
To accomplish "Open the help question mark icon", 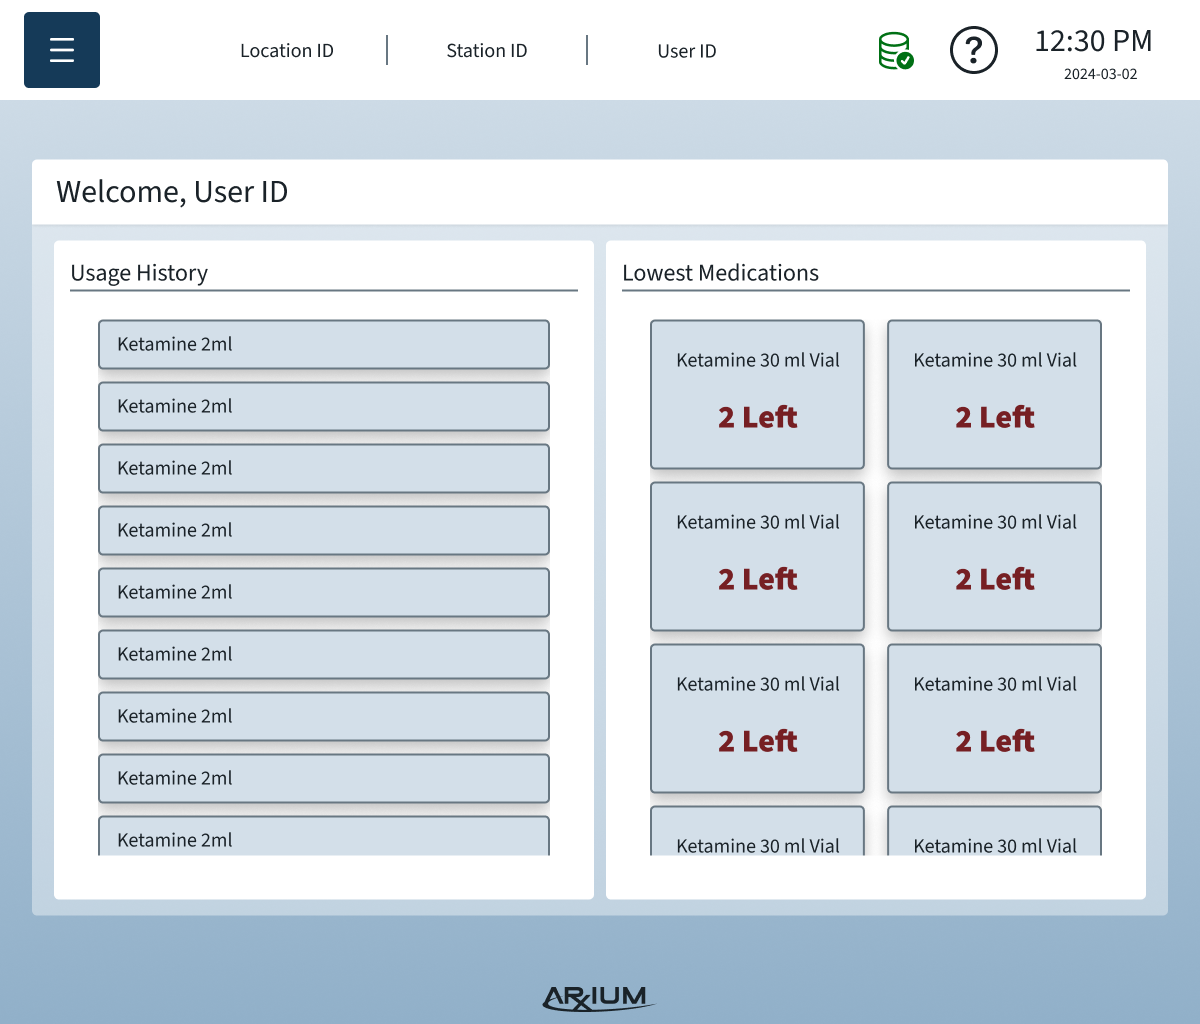I will [x=974, y=50].
